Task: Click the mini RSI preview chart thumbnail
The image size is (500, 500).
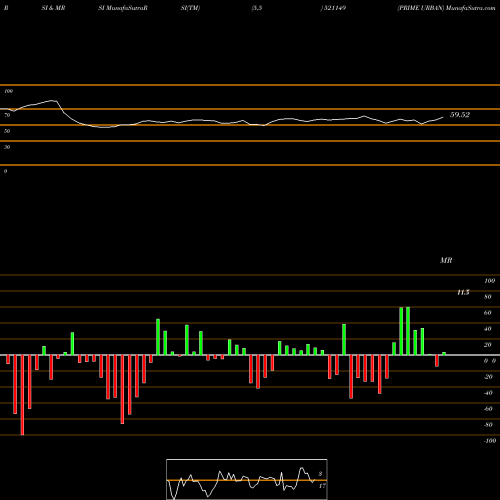Action: point(247,479)
